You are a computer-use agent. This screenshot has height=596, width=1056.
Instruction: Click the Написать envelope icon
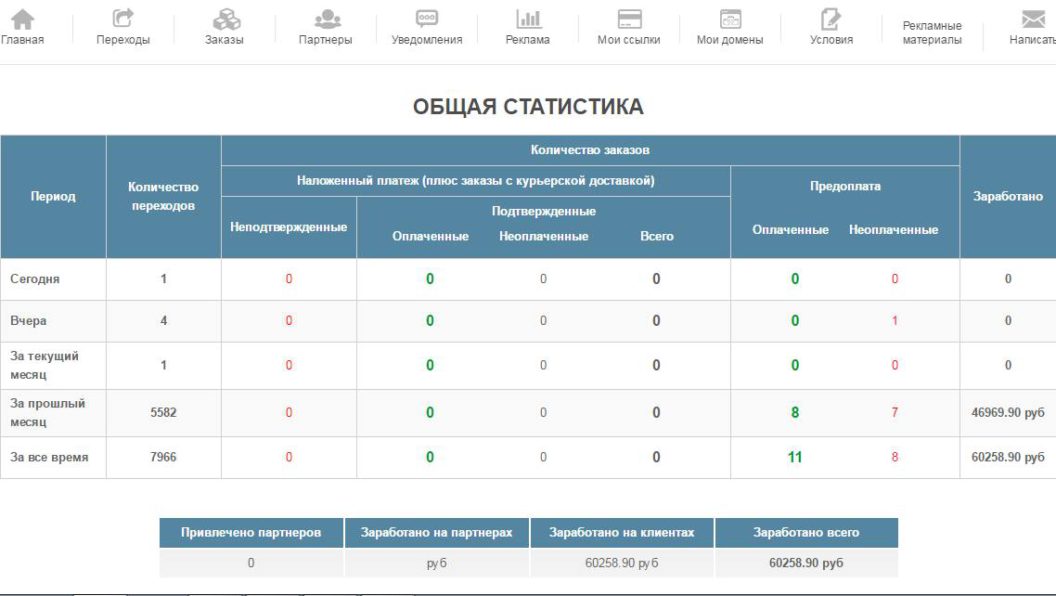pos(1033,19)
